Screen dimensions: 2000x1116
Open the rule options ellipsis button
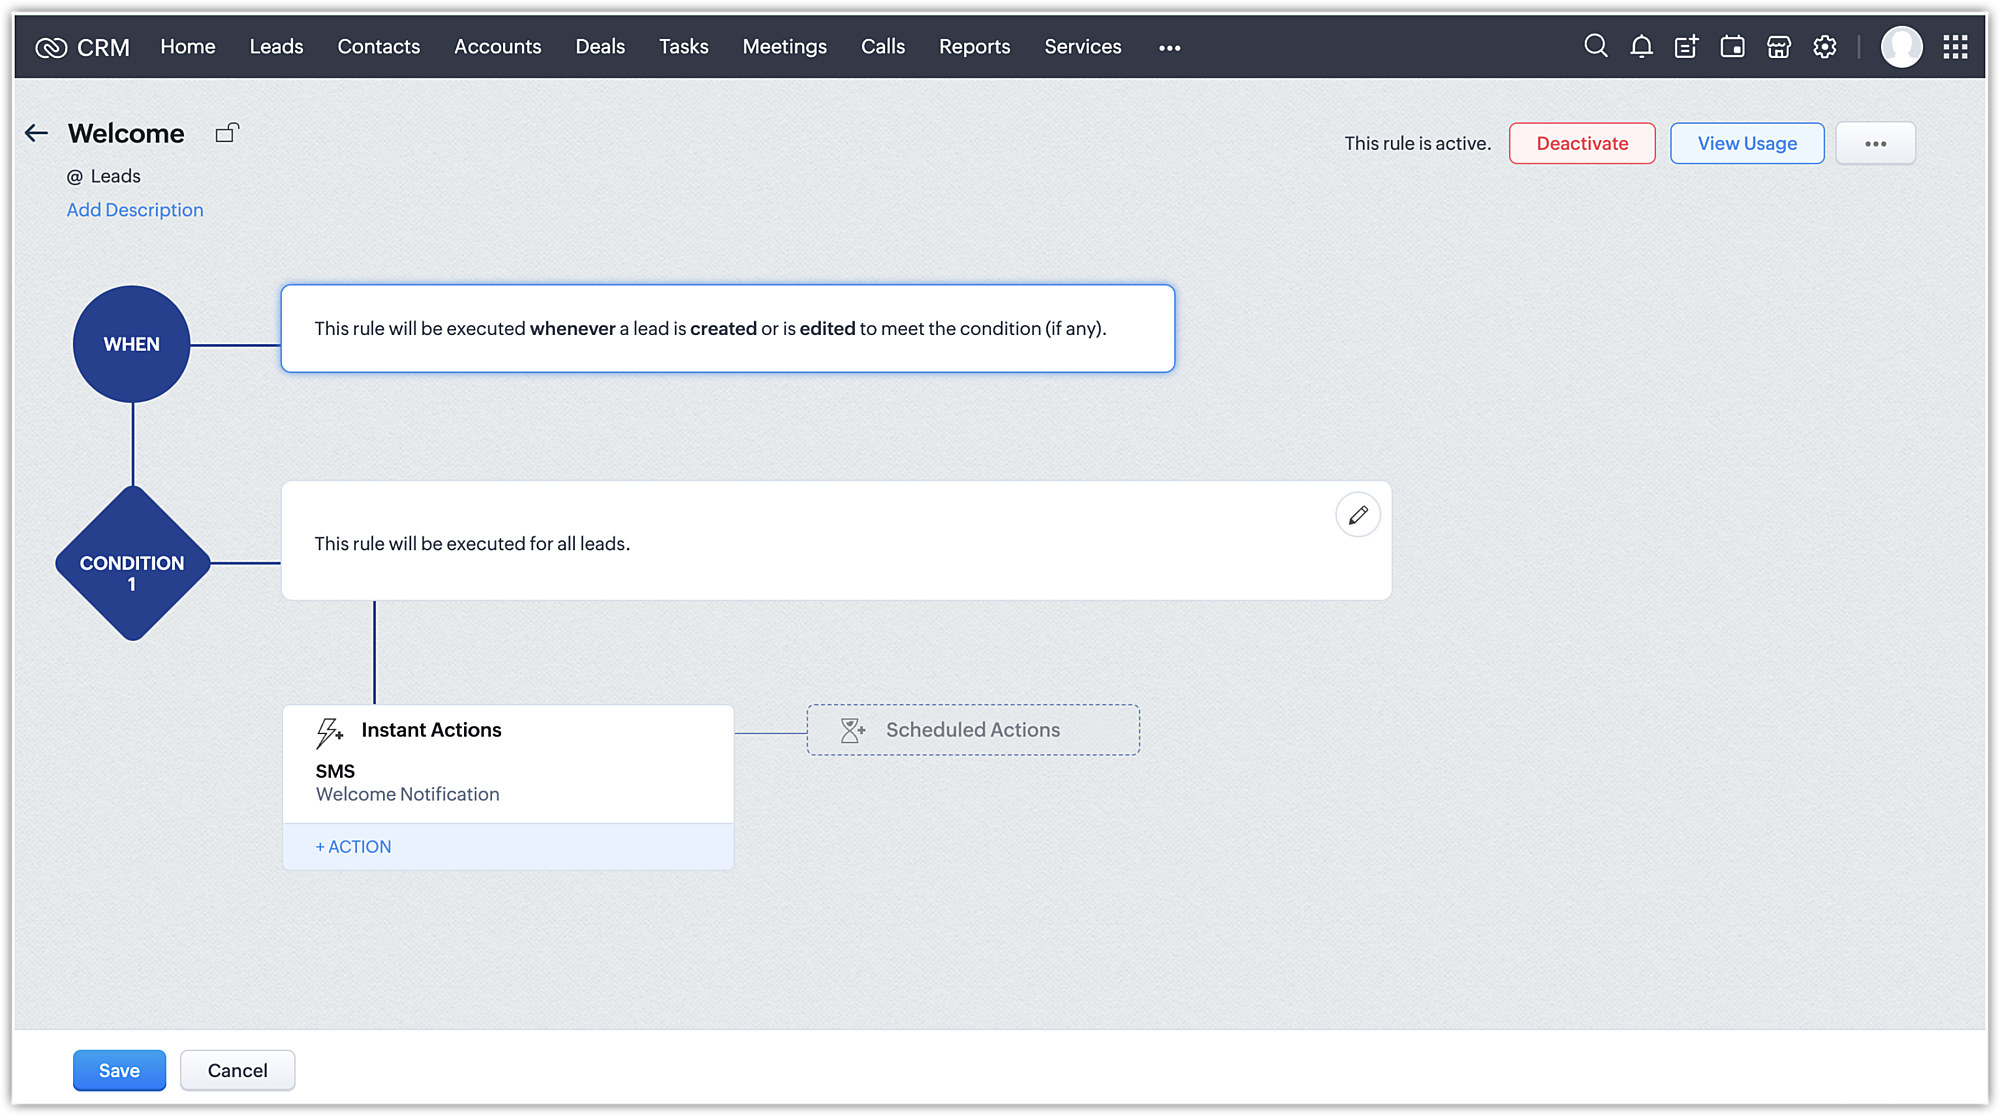pyautogui.click(x=1875, y=143)
